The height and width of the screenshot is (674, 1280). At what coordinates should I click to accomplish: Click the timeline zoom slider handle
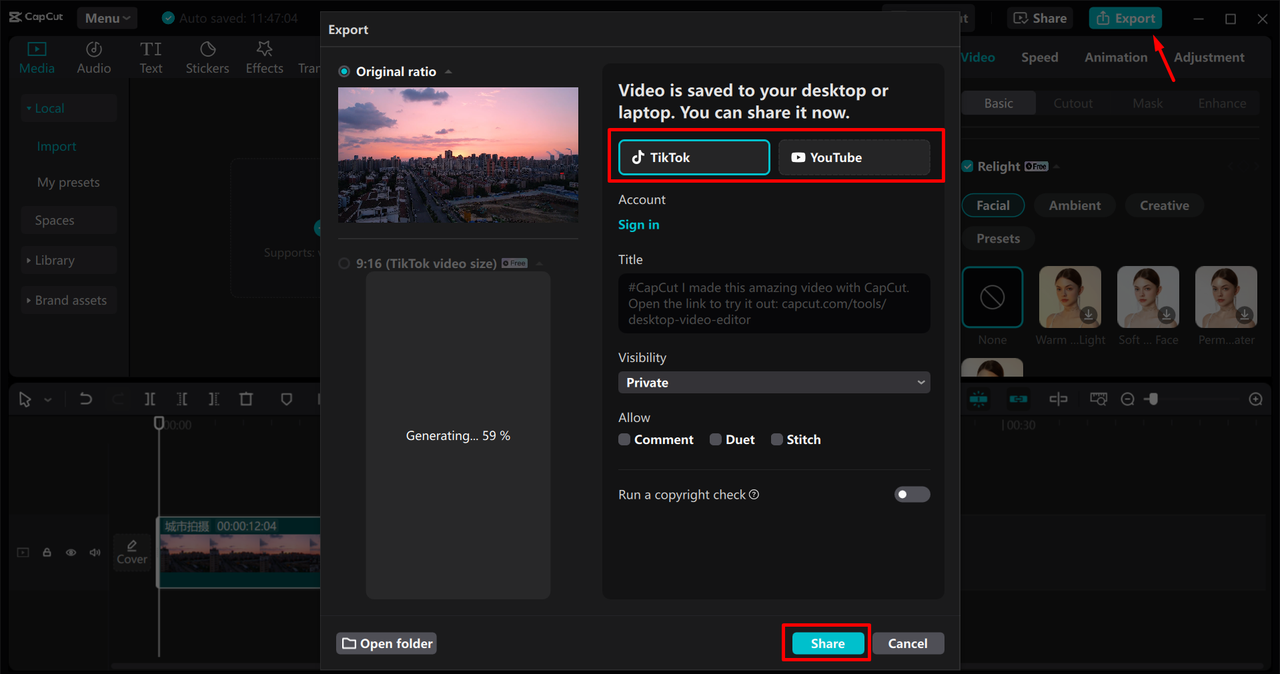tap(1152, 399)
